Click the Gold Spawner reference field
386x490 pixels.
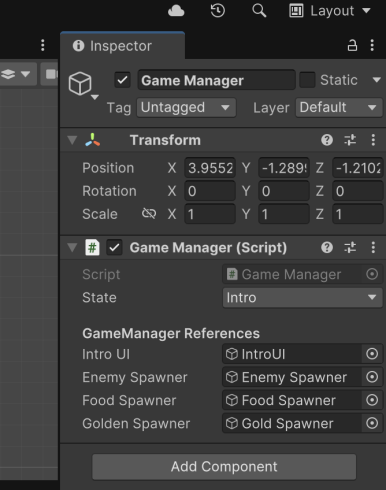coord(292,423)
